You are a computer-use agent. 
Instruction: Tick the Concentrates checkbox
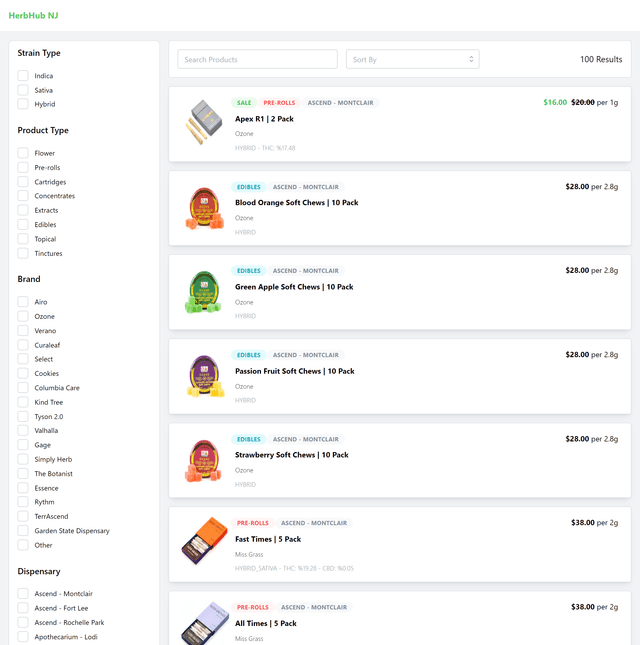click(23, 196)
